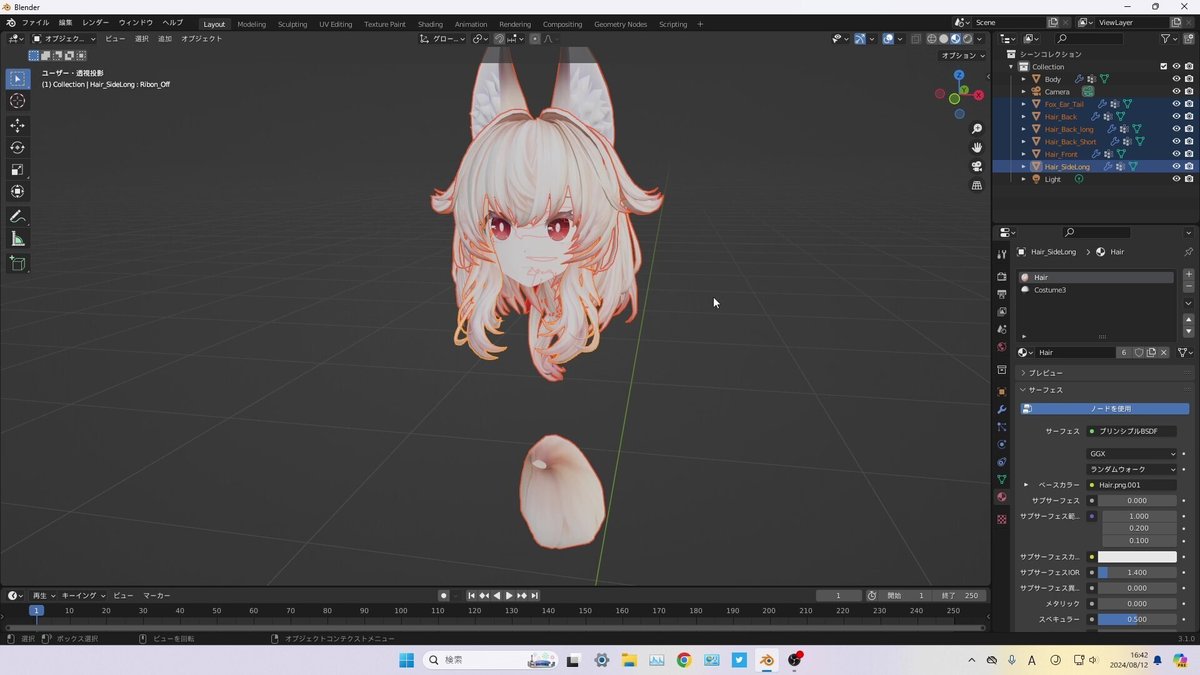
Task: Adjust the Specular 0.500 slider
Action: point(1137,619)
